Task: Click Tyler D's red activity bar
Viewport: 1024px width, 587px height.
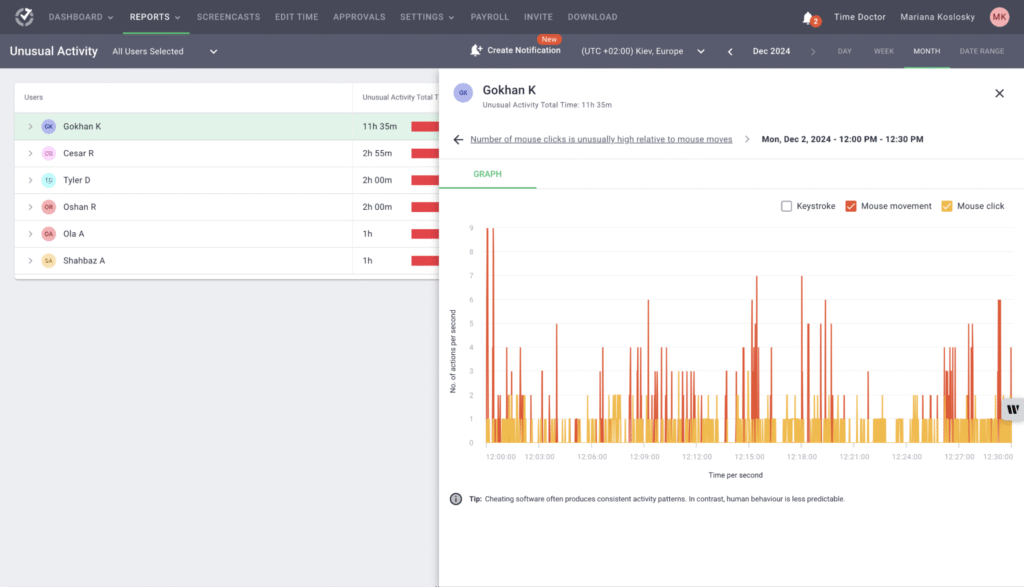Action: pyautogui.click(x=425, y=180)
